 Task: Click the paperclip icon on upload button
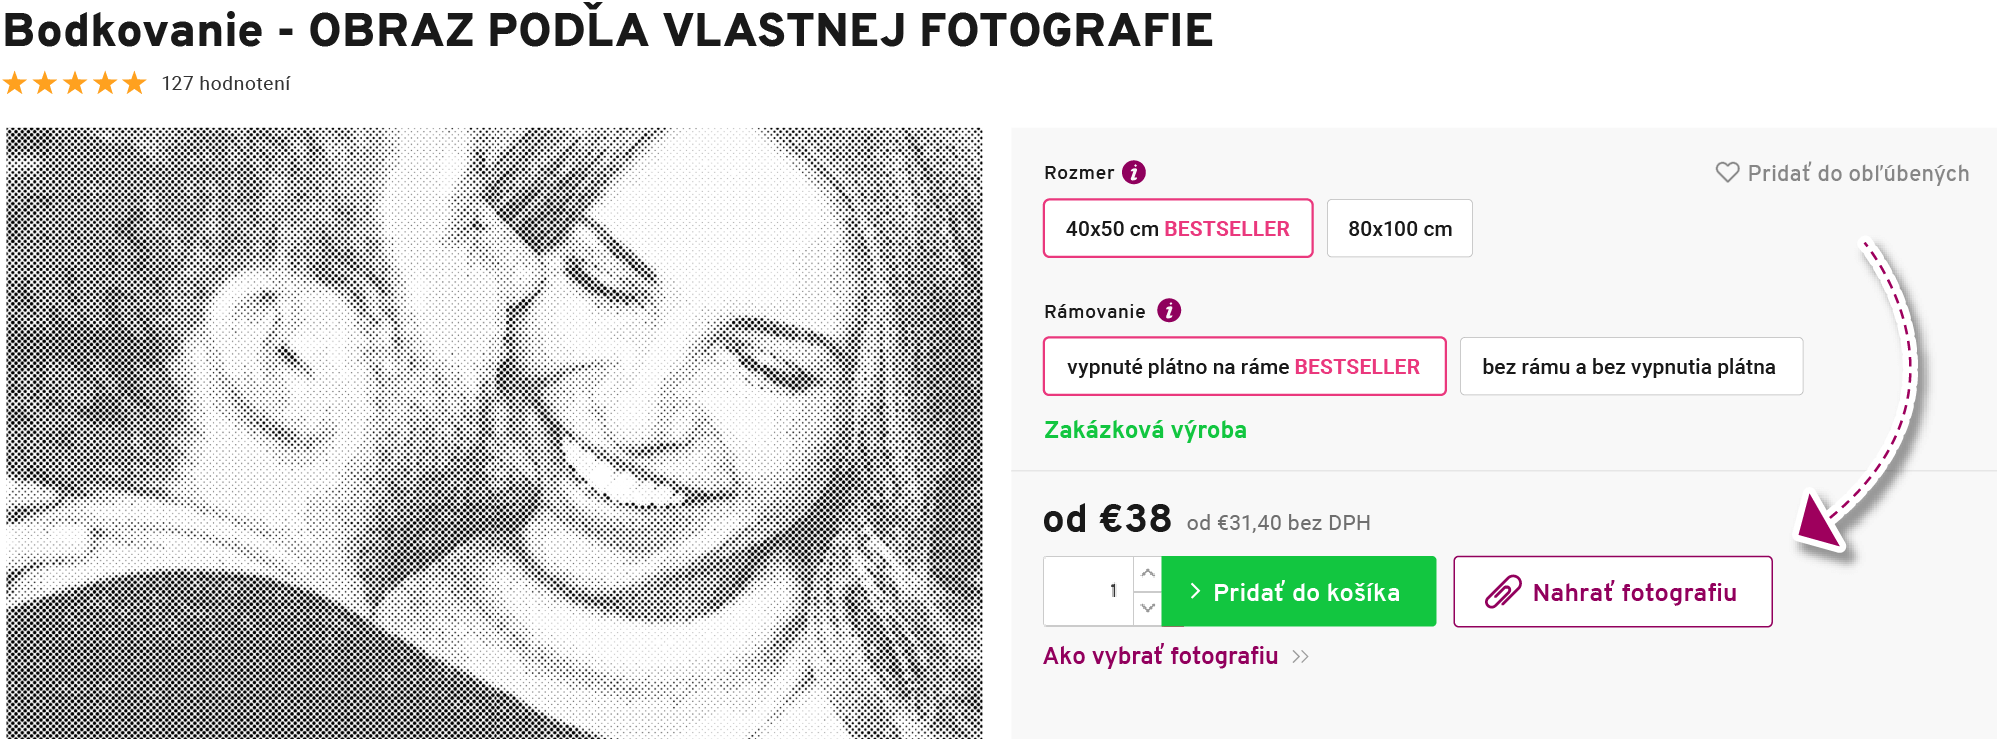pos(1502,592)
